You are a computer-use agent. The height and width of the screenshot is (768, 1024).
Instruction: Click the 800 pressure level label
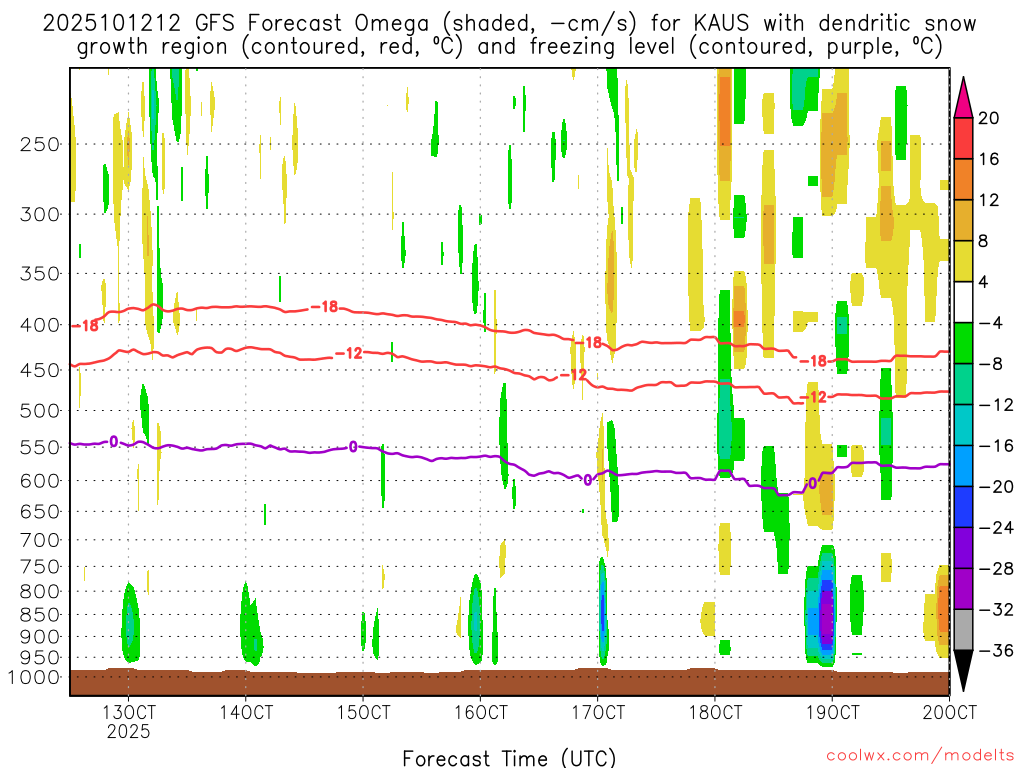[x=40, y=592]
